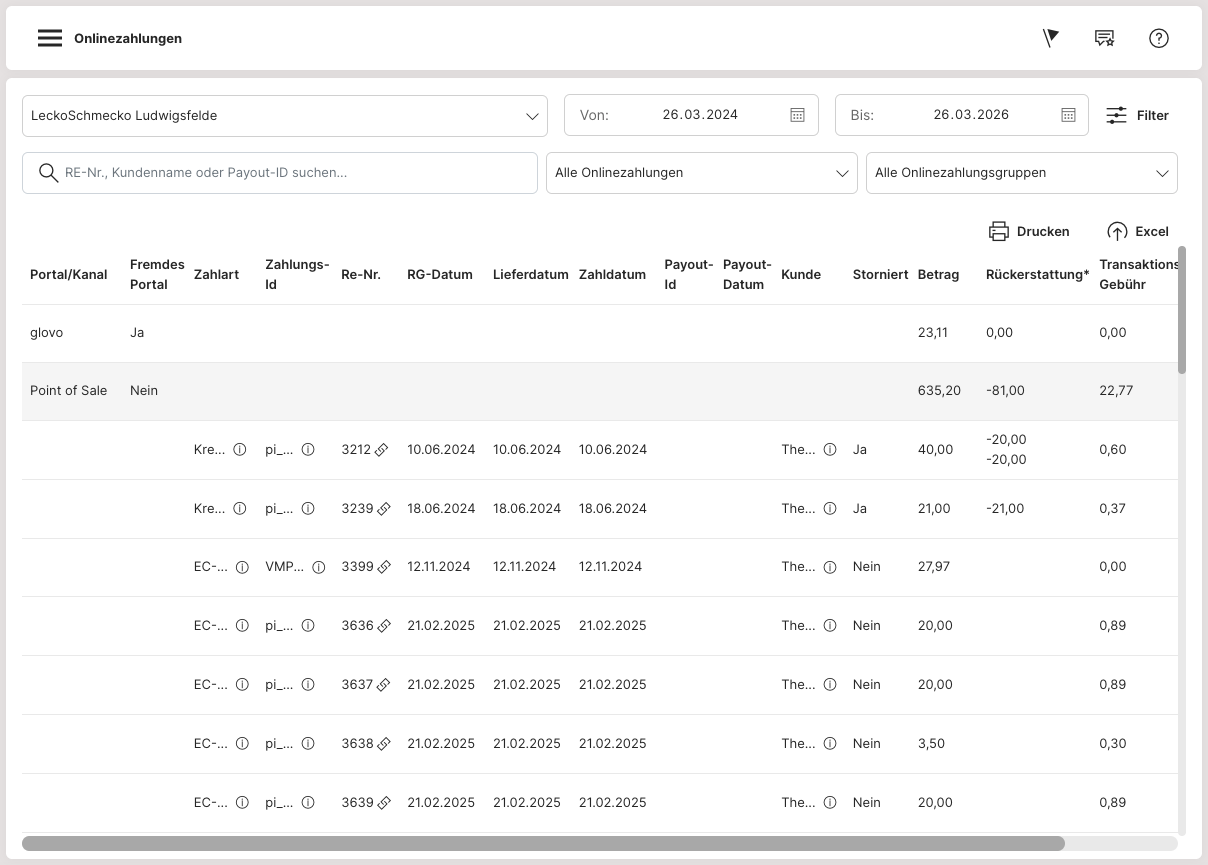This screenshot has height=865, width=1208.
Task: Open the Alle Onlinezahlungsgruppen dropdown
Action: (1021, 173)
